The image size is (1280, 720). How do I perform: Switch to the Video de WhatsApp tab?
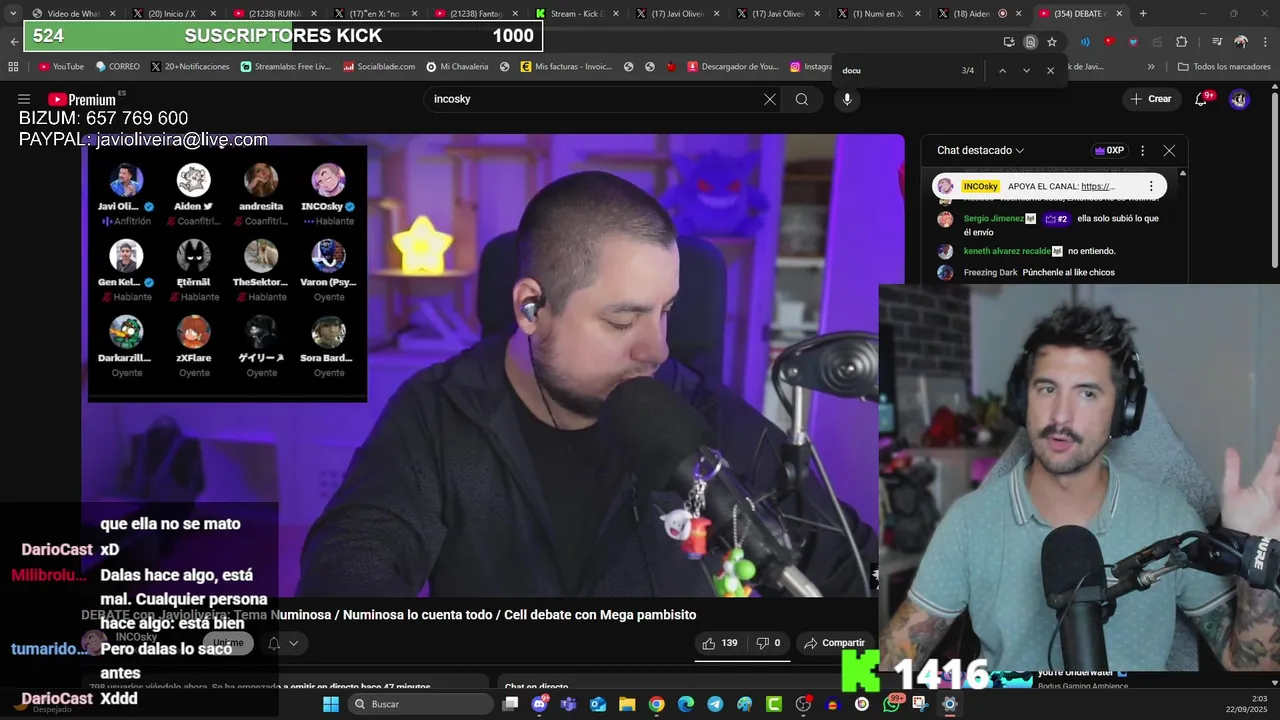click(x=72, y=14)
